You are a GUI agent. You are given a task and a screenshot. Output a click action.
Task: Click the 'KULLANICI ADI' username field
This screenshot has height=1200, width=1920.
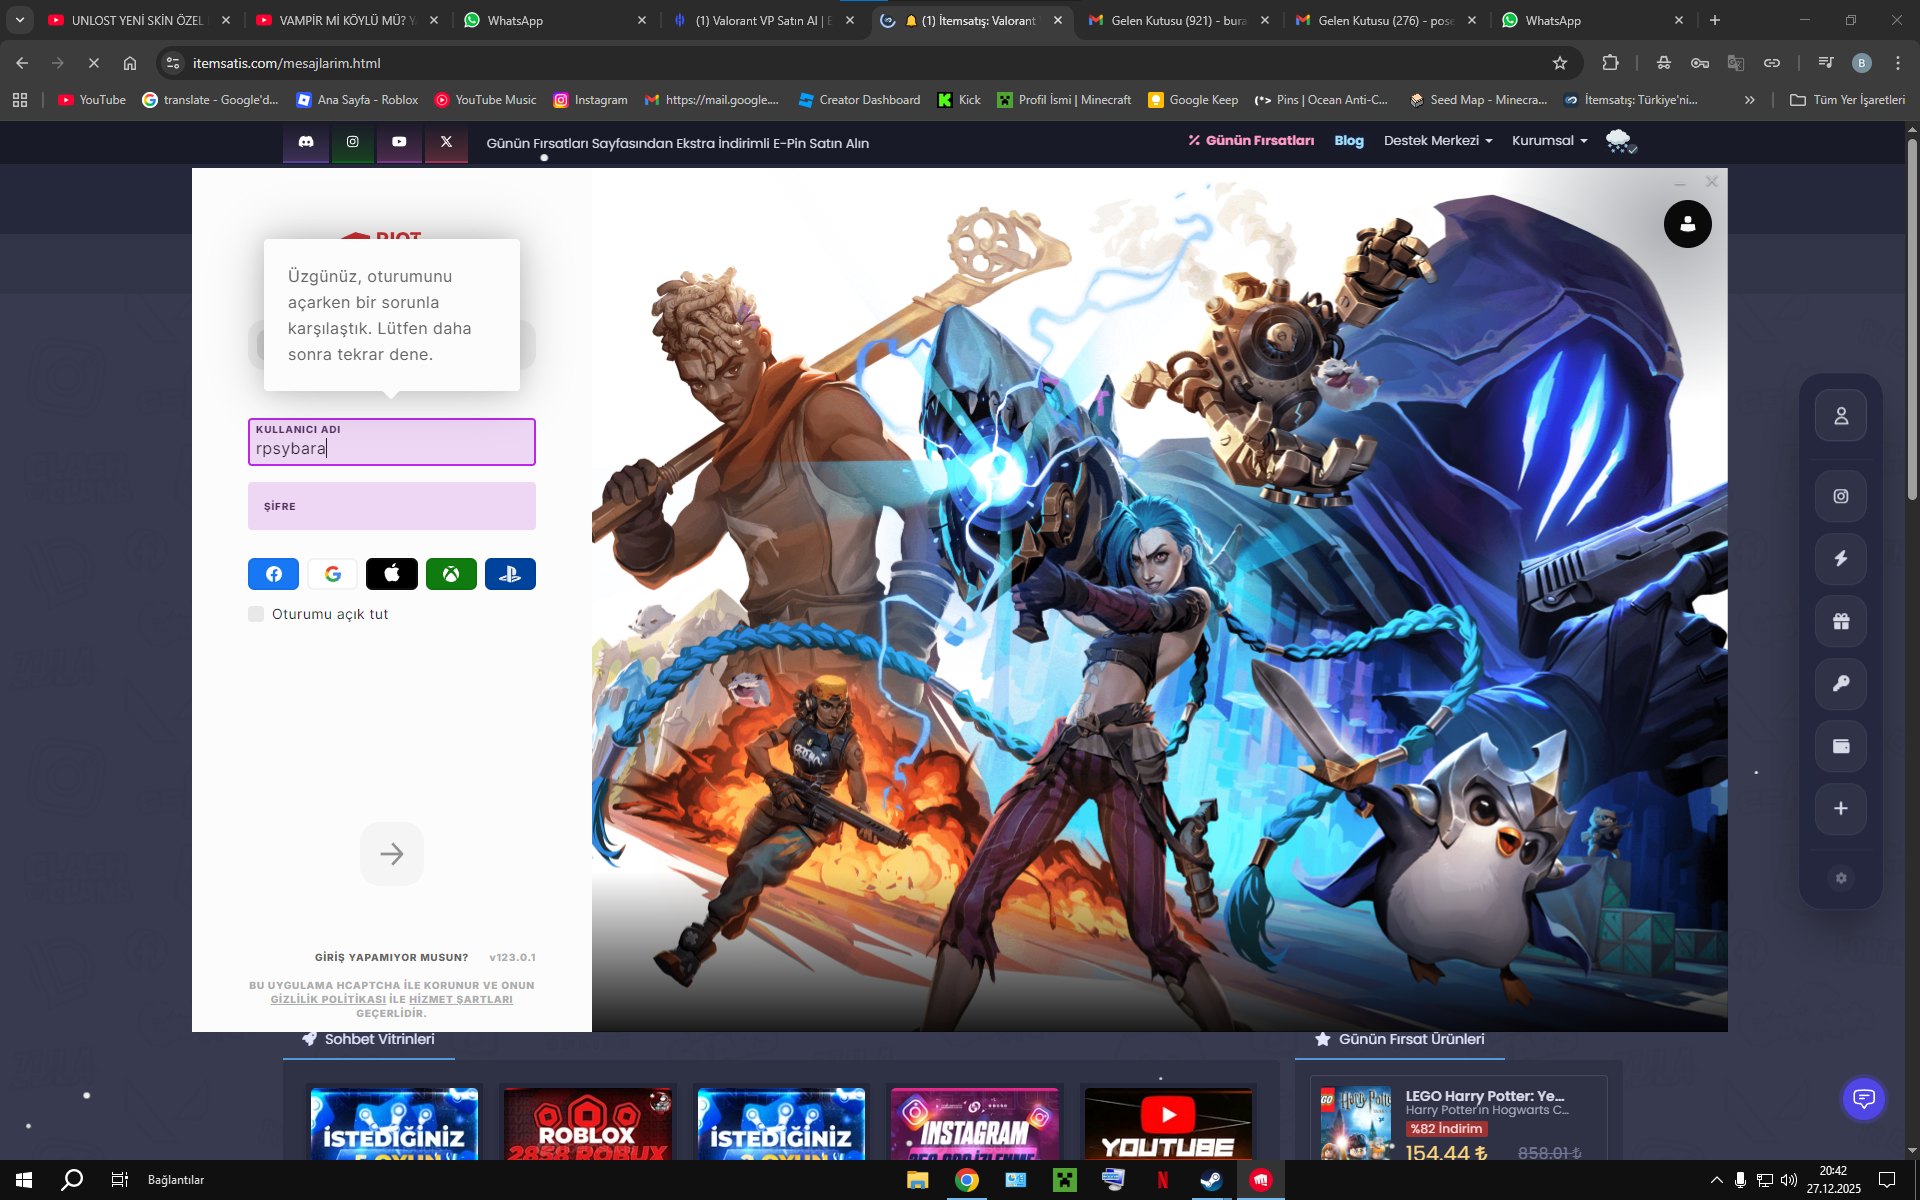tap(392, 442)
